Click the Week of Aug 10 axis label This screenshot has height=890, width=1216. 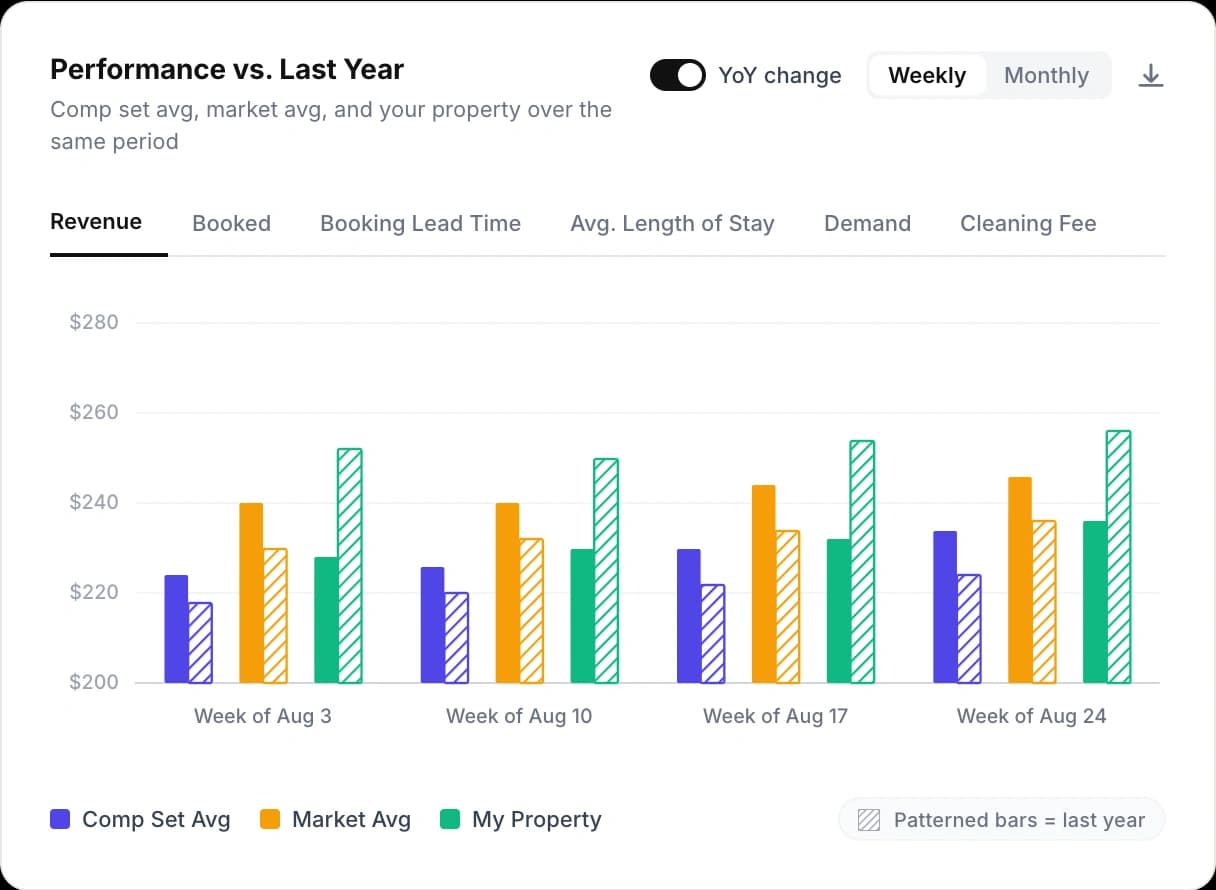tap(519, 716)
